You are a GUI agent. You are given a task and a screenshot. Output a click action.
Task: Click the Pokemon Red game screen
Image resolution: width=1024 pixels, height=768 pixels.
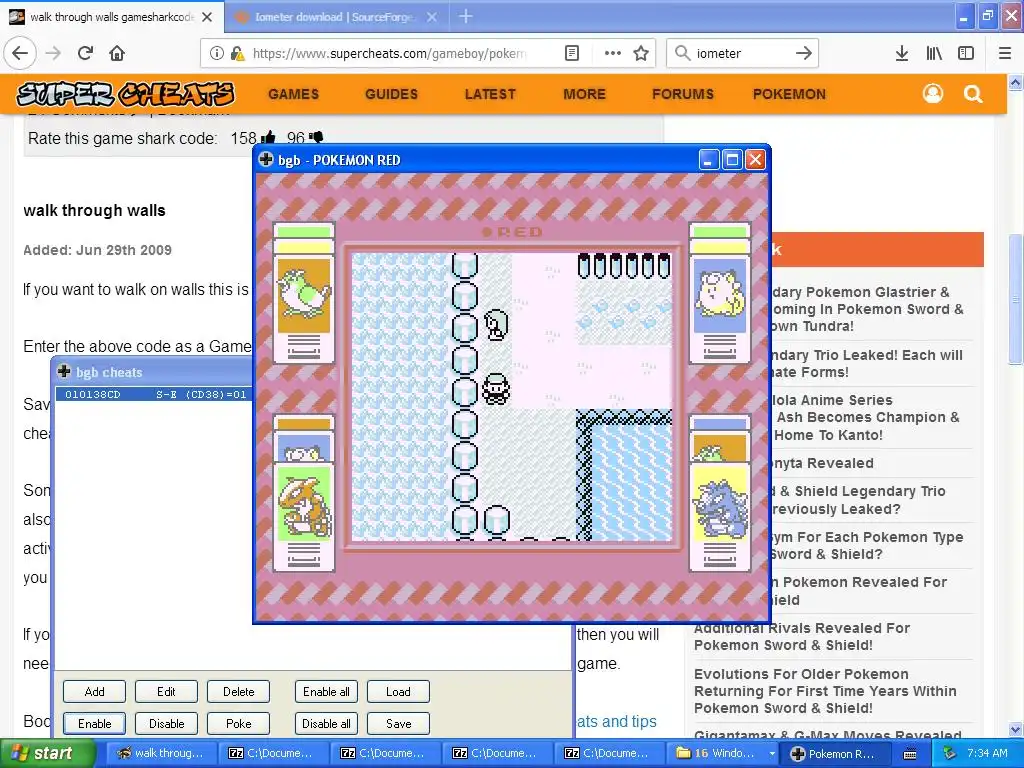pyautogui.click(x=512, y=397)
